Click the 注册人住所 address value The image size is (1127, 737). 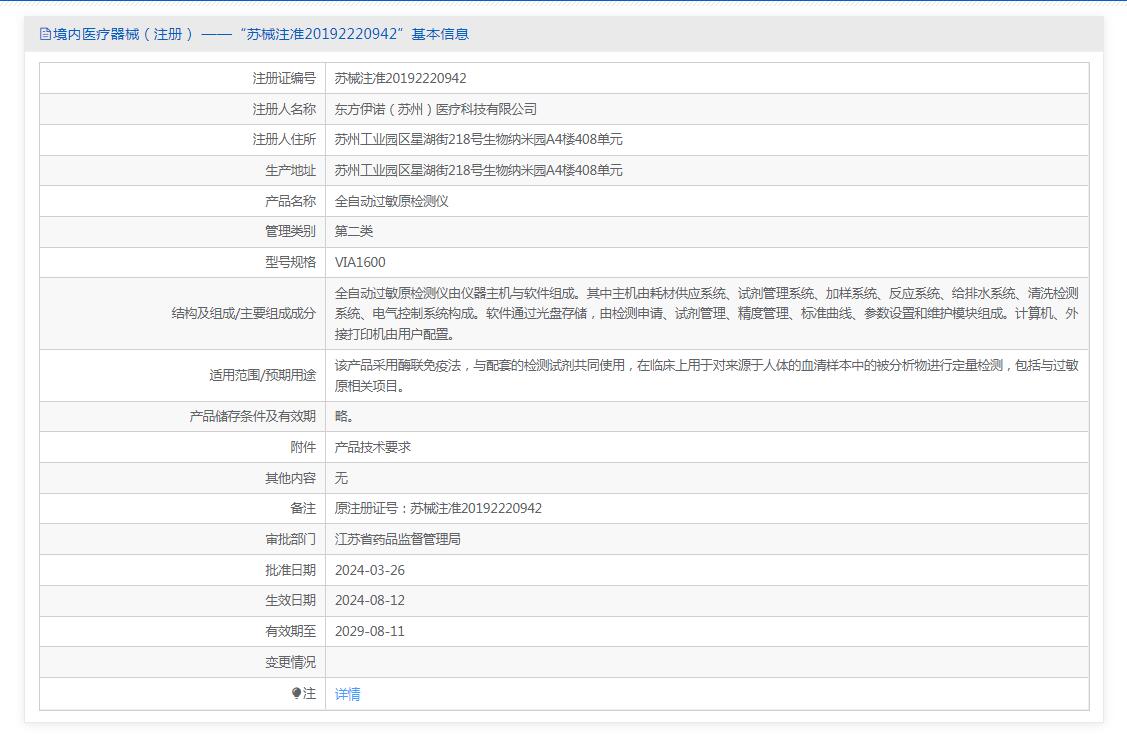pyautogui.click(x=478, y=139)
